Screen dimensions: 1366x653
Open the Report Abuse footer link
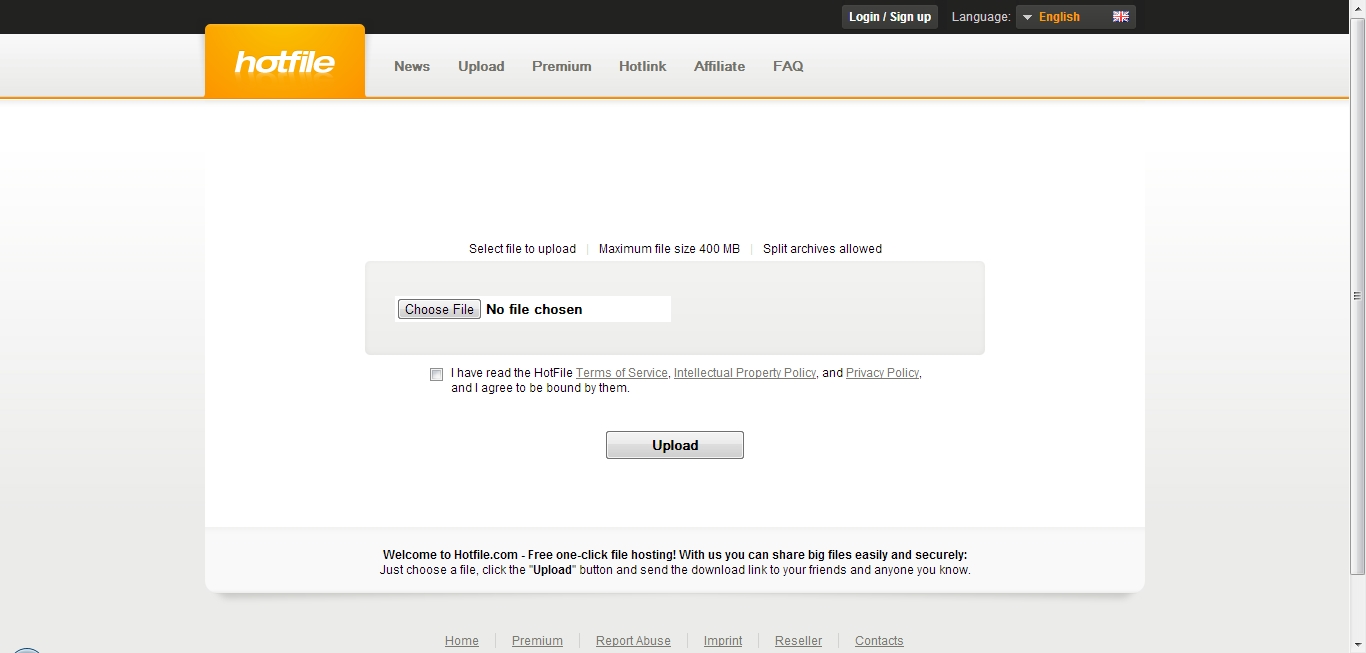[633, 641]
